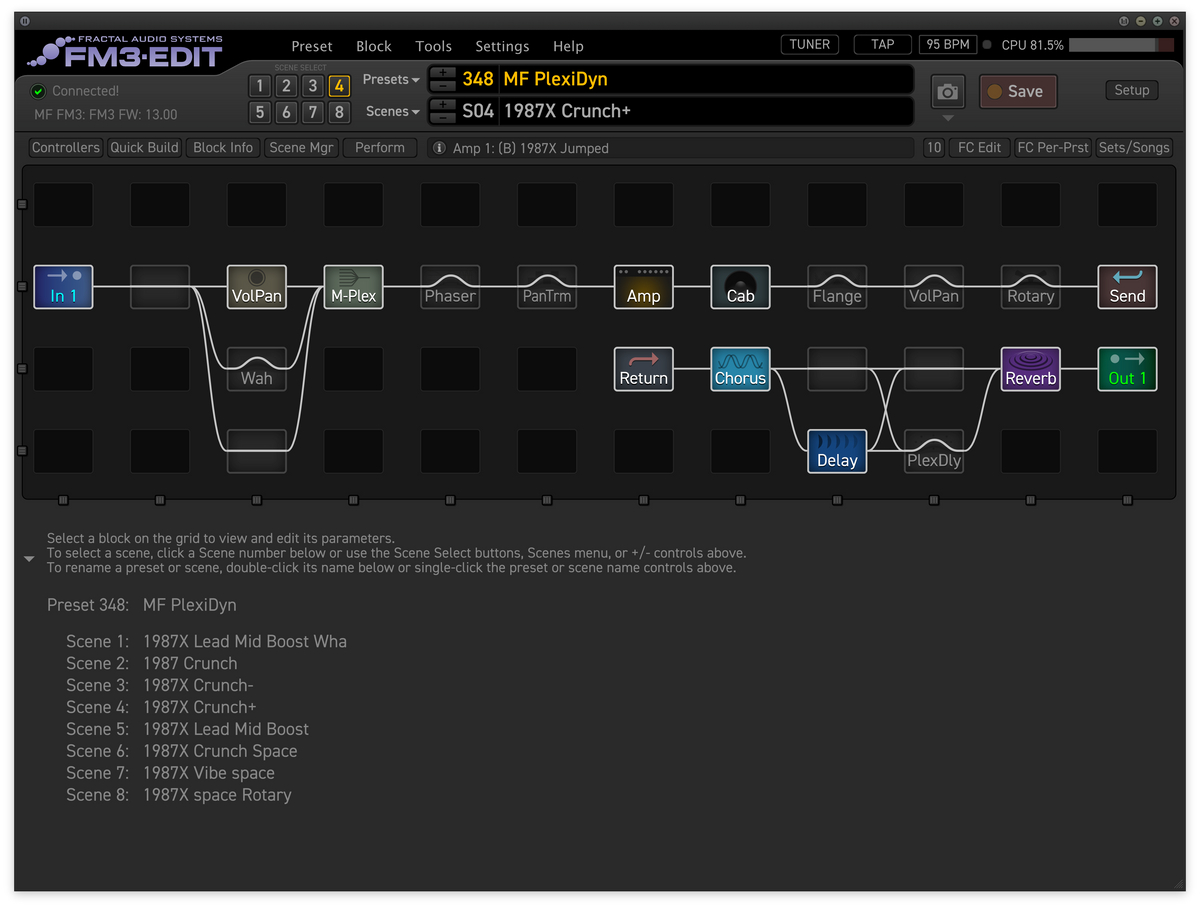Open the Perform view
Image resolution: width=1200 pixels, height=908 pixels.
[380, 148]
